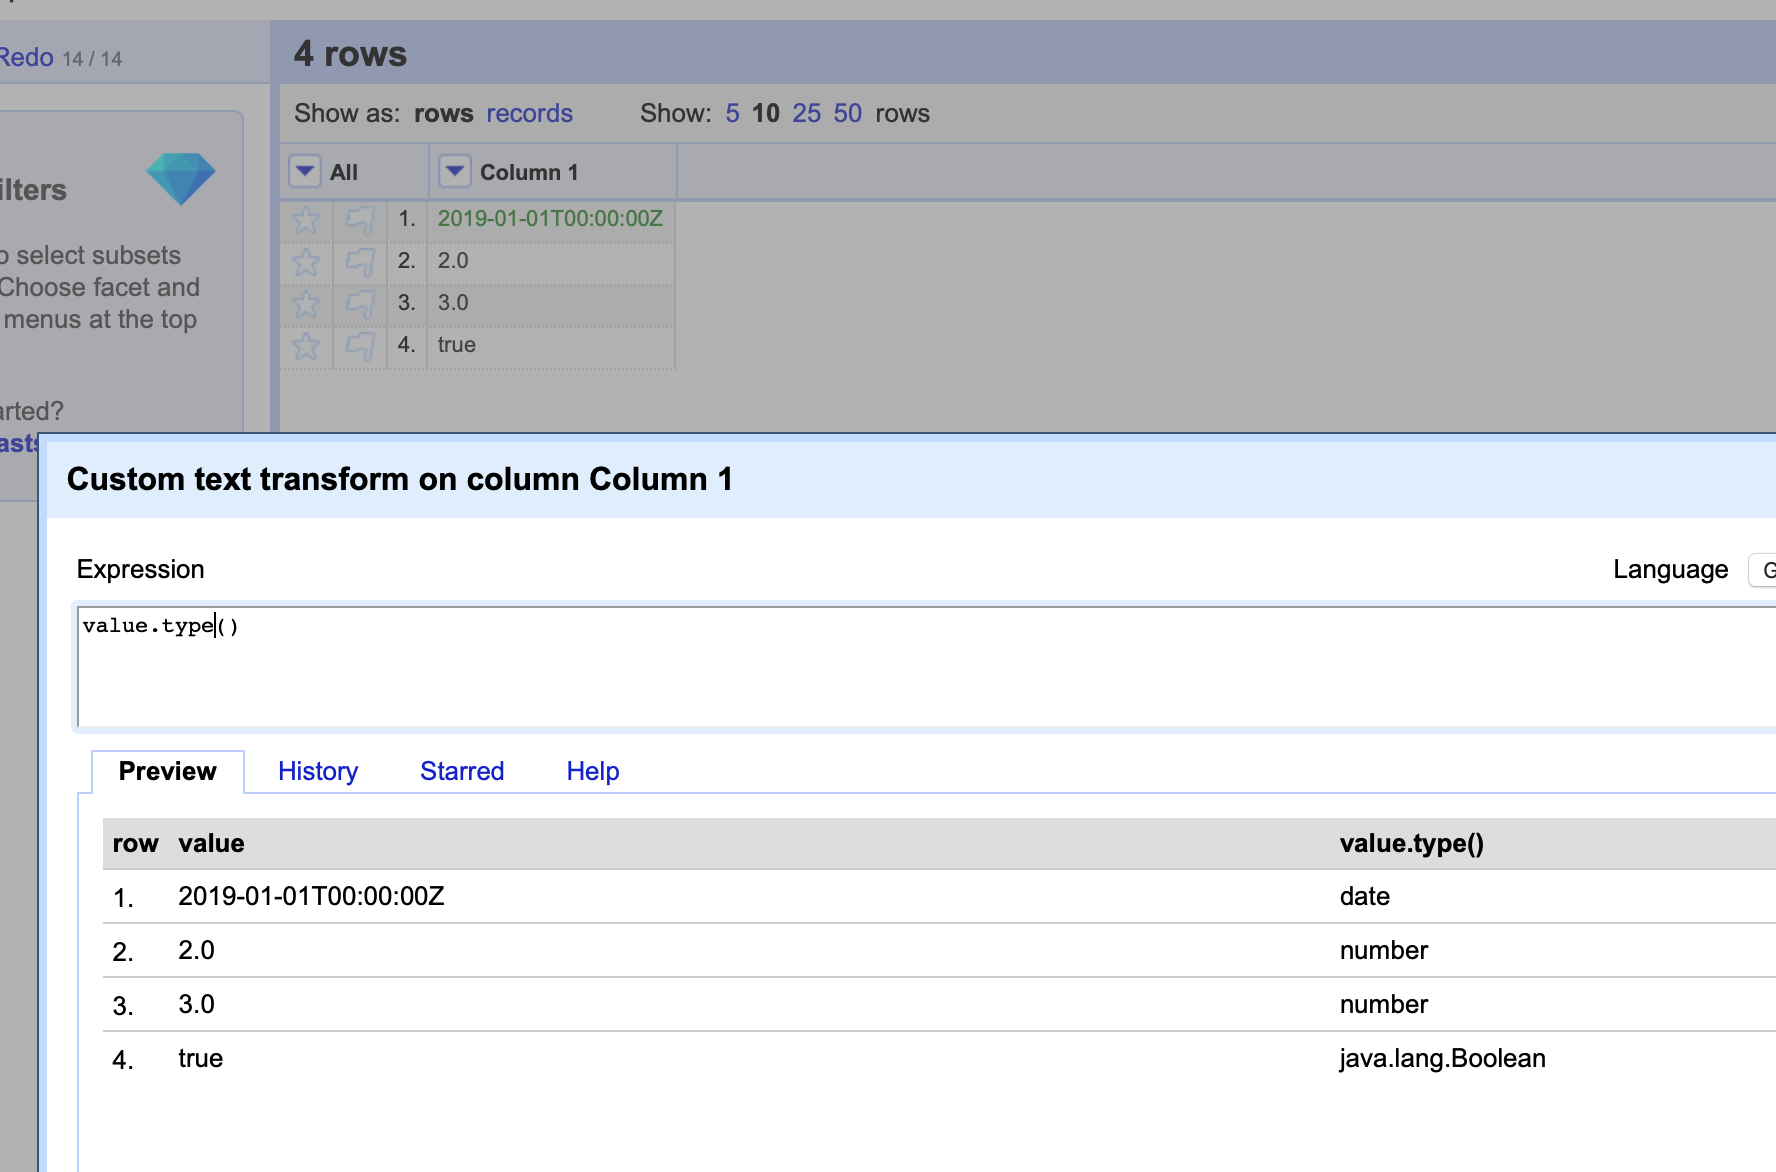Show 50 rows per page
Viewport: 1776px width, 1172px height.
pyautogui.click(x=848, y=113)
